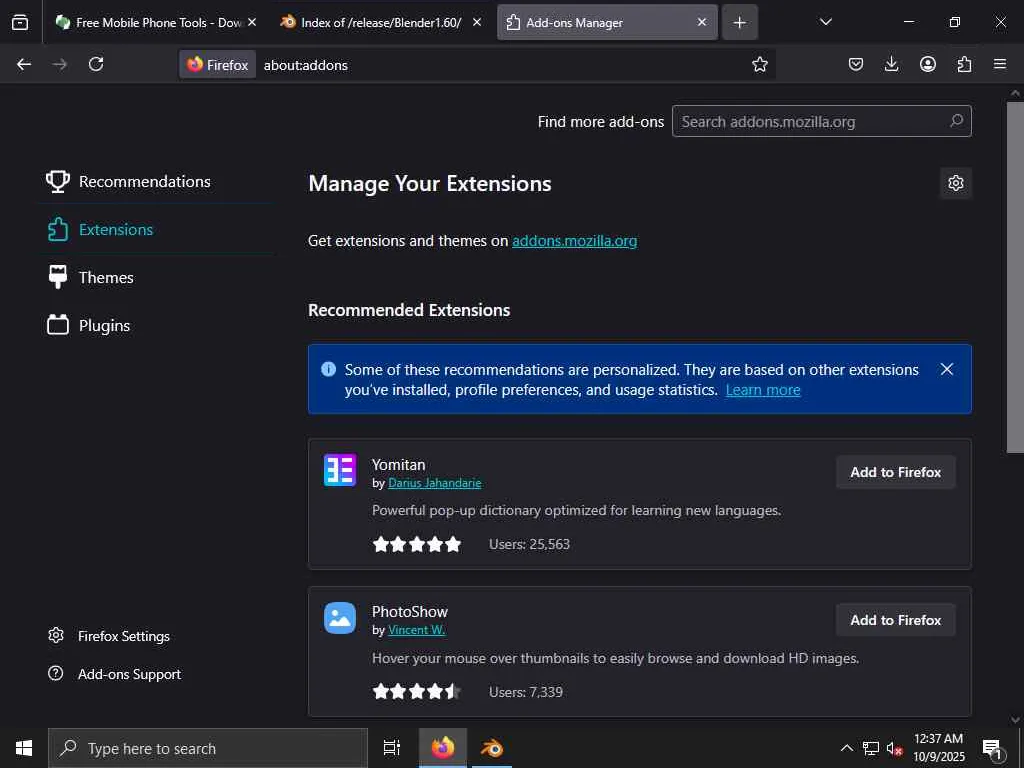Click the PhotoShow star rating
Screen dimensions: 1024x768
(x=417, y=692)
